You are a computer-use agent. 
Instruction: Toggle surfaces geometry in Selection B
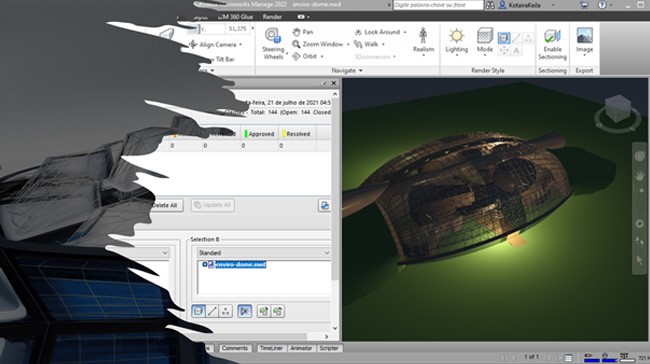pos(199,311)
